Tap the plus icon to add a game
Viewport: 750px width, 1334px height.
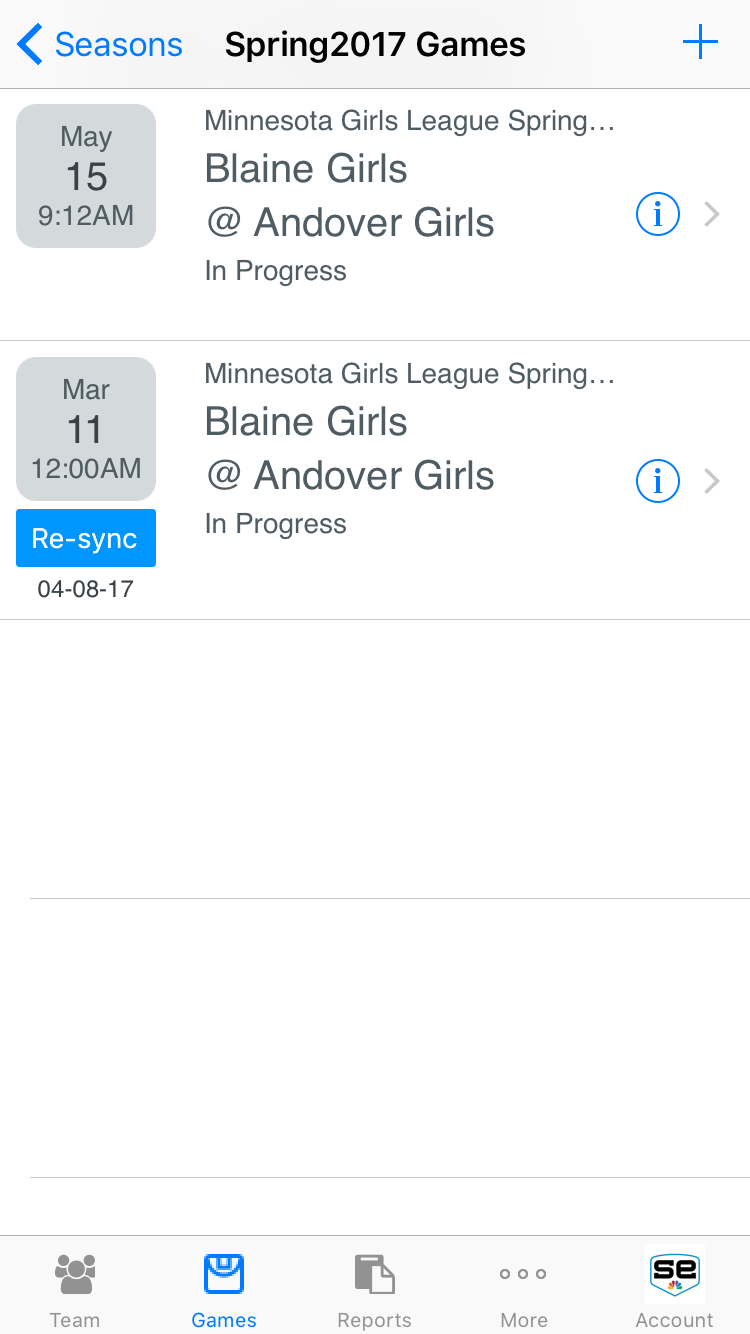(700, 44)
